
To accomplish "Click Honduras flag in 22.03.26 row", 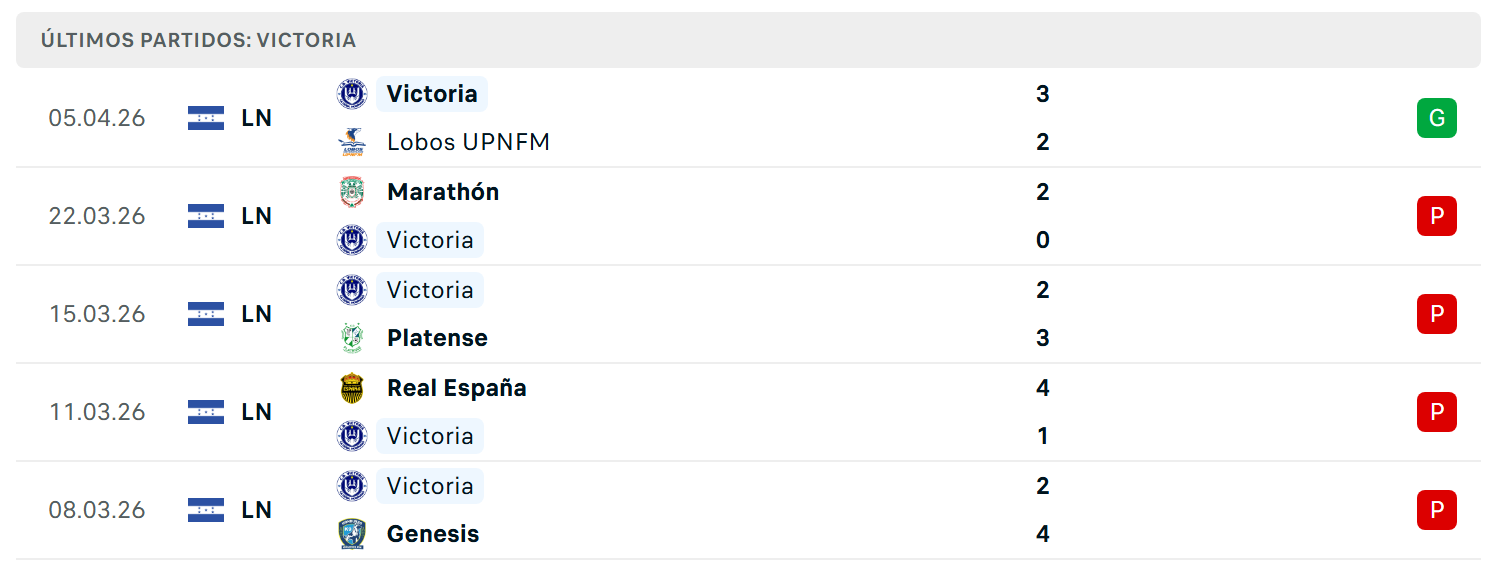I will [206, 216].
